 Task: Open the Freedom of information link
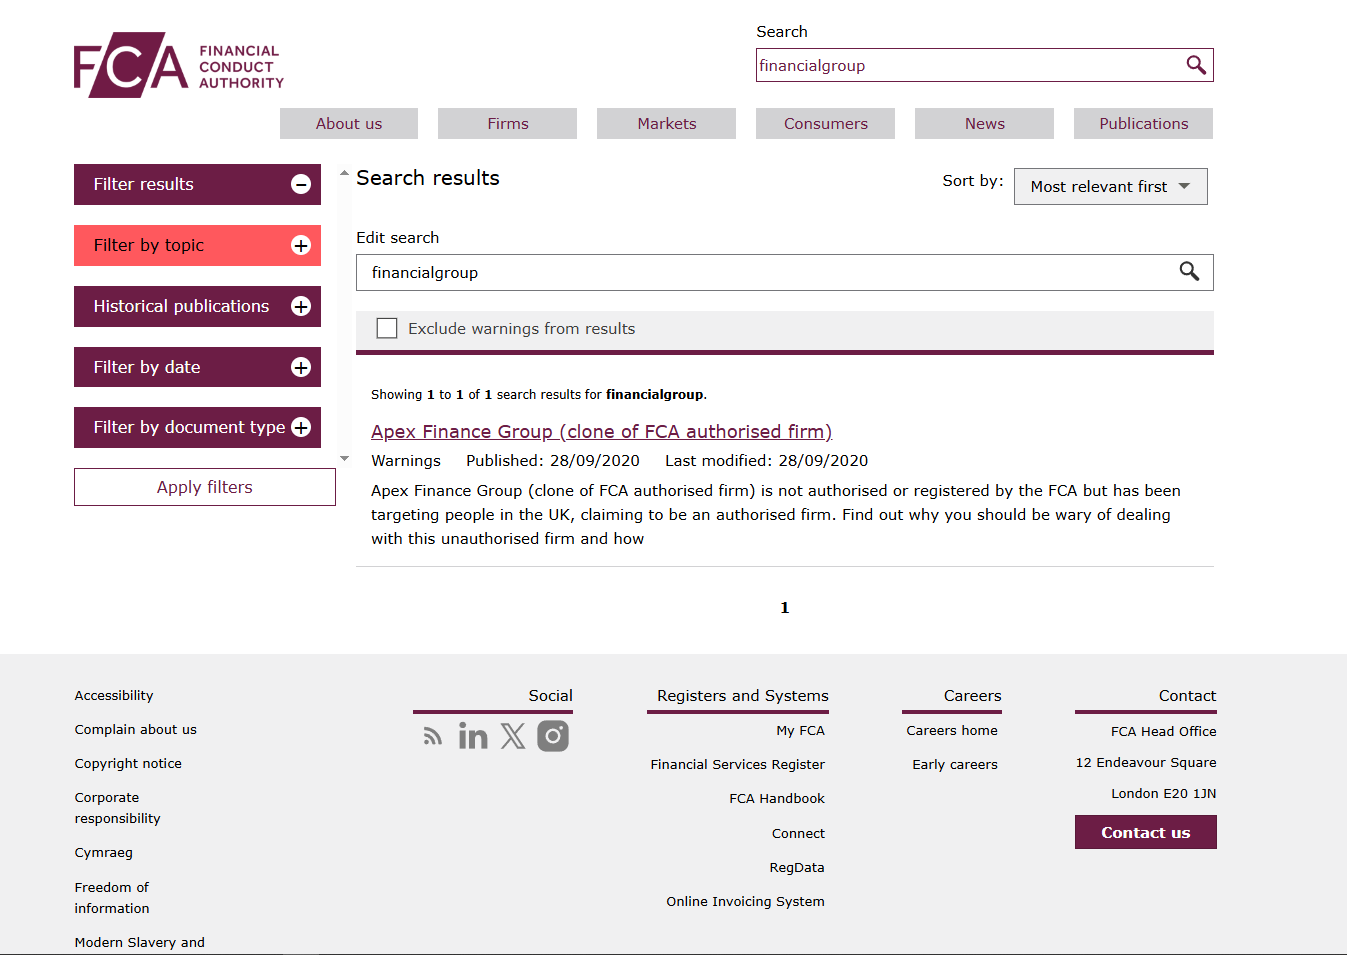coord(112,898)
